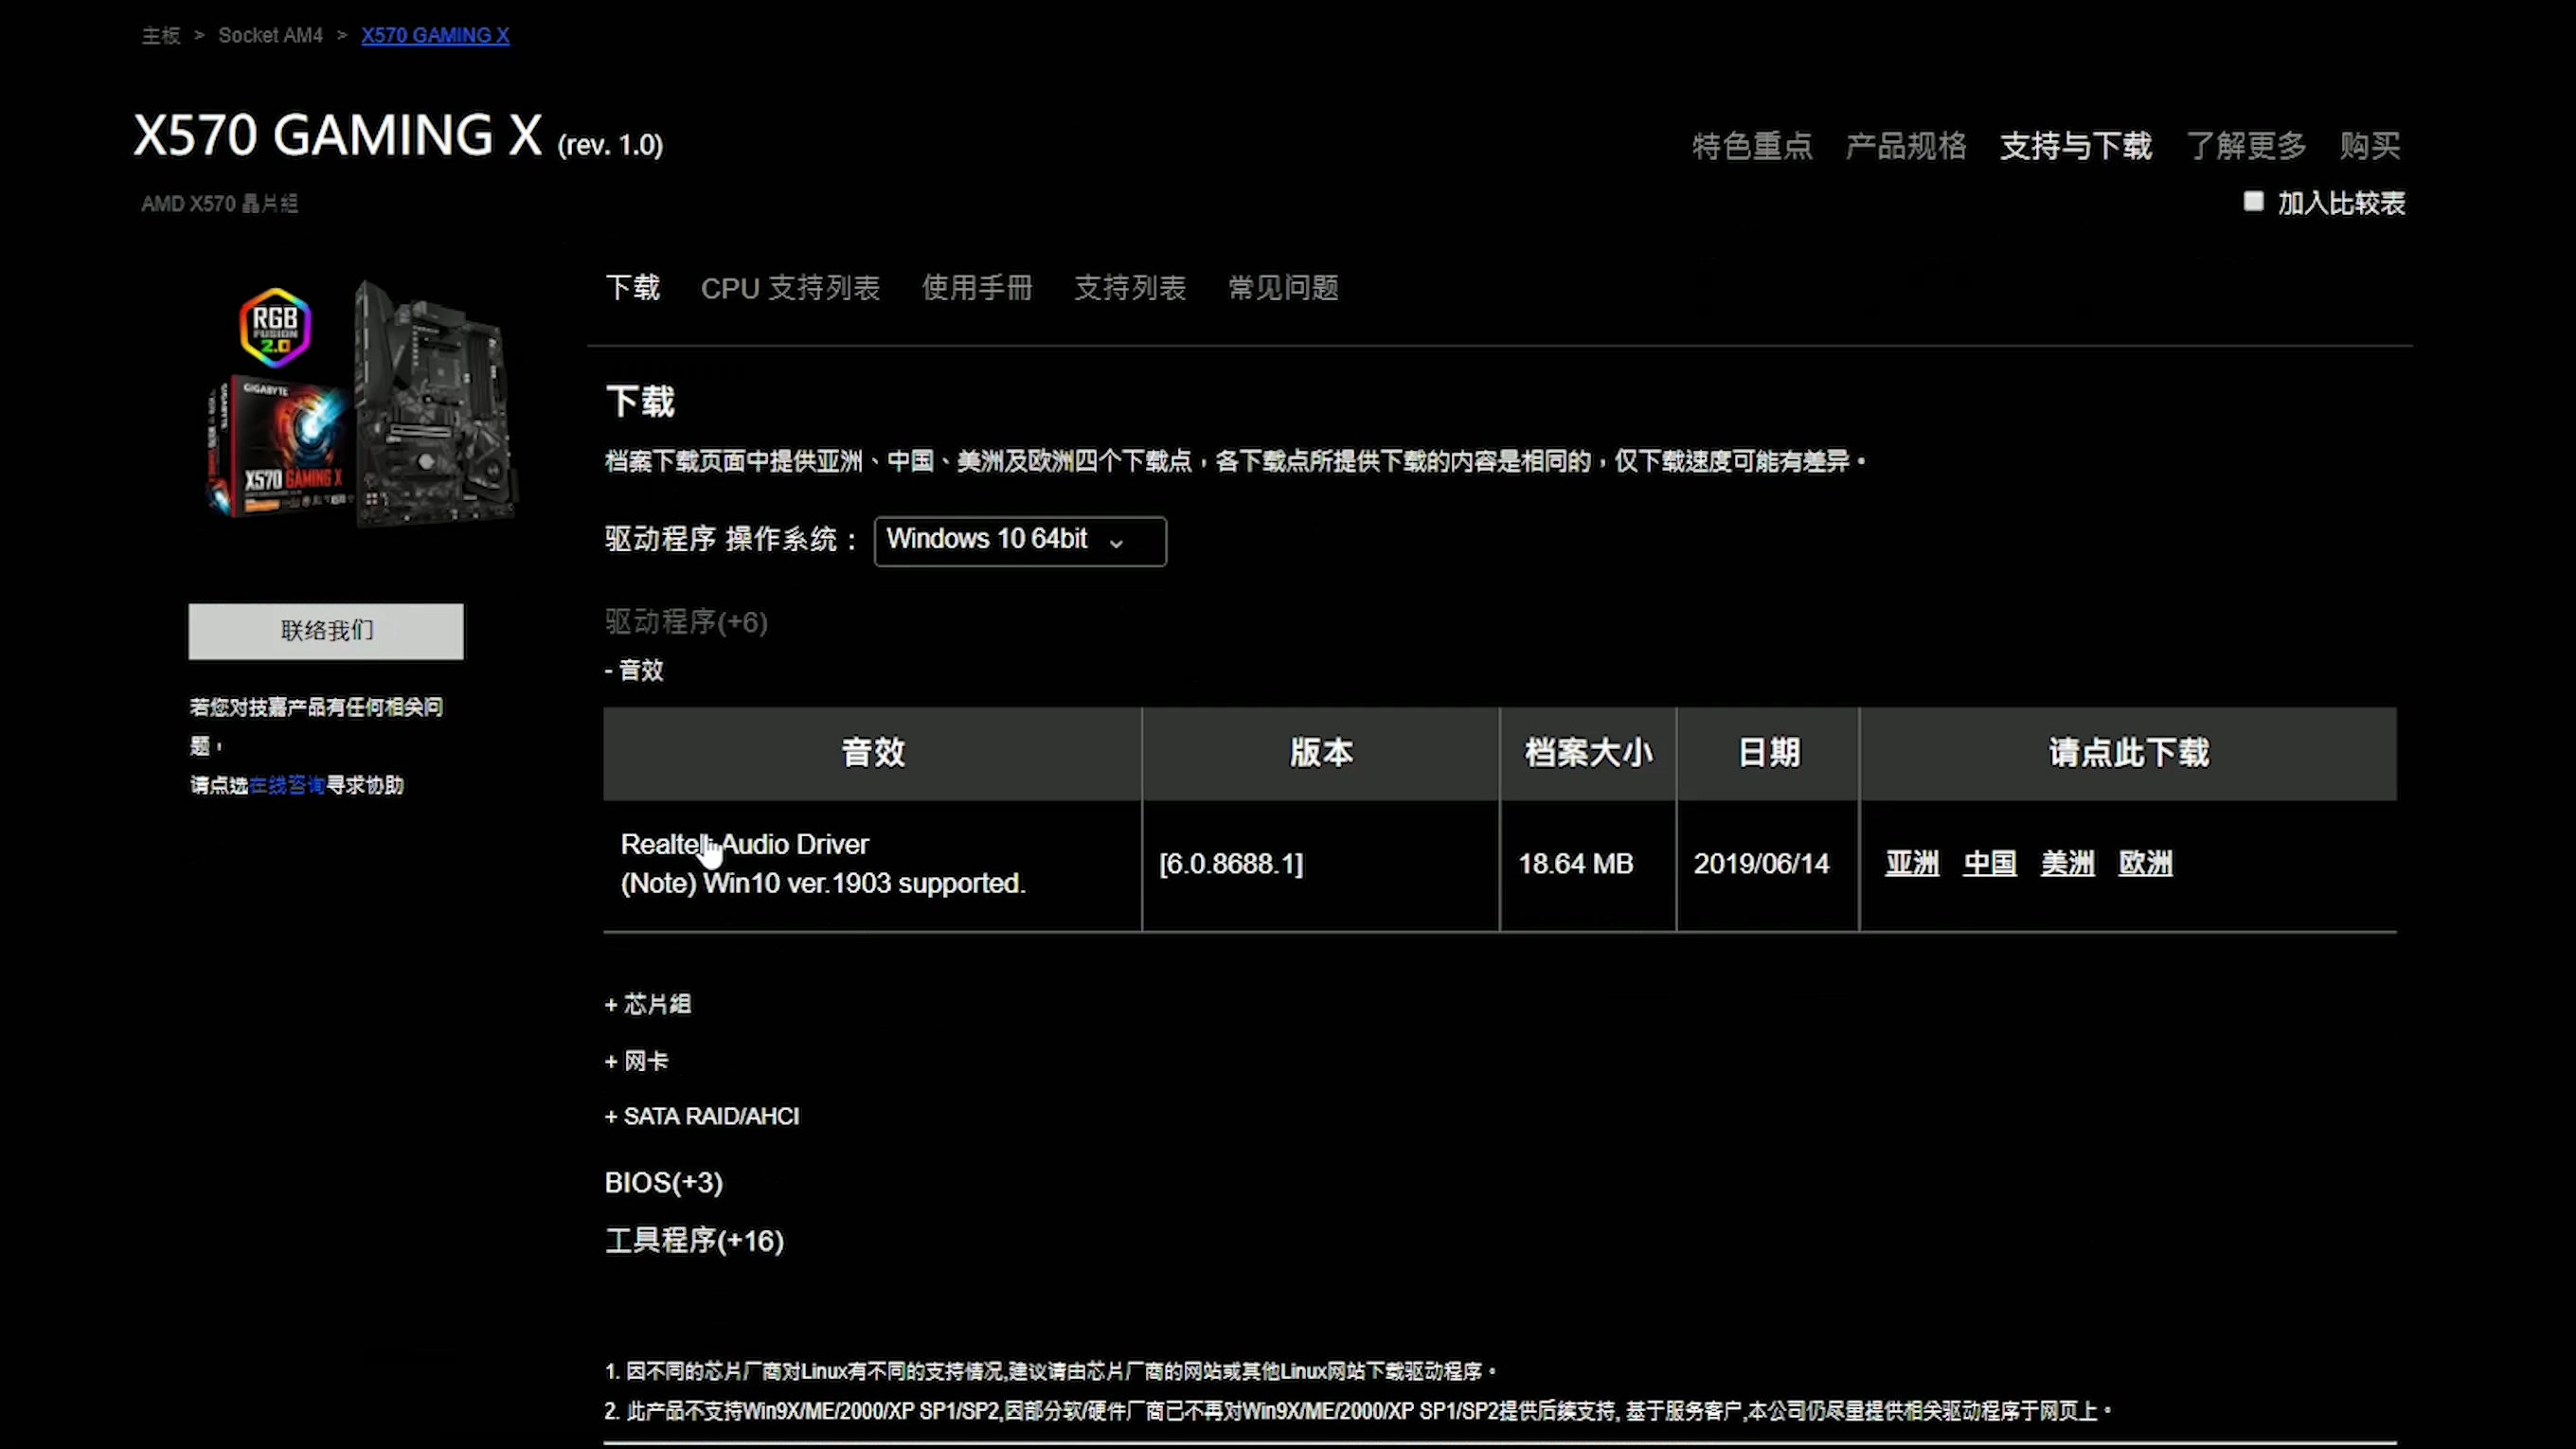The image size is (2576, 1449).
Task: Go to 产品规格 in the top navigation
Action: [x=1905, y=146]
